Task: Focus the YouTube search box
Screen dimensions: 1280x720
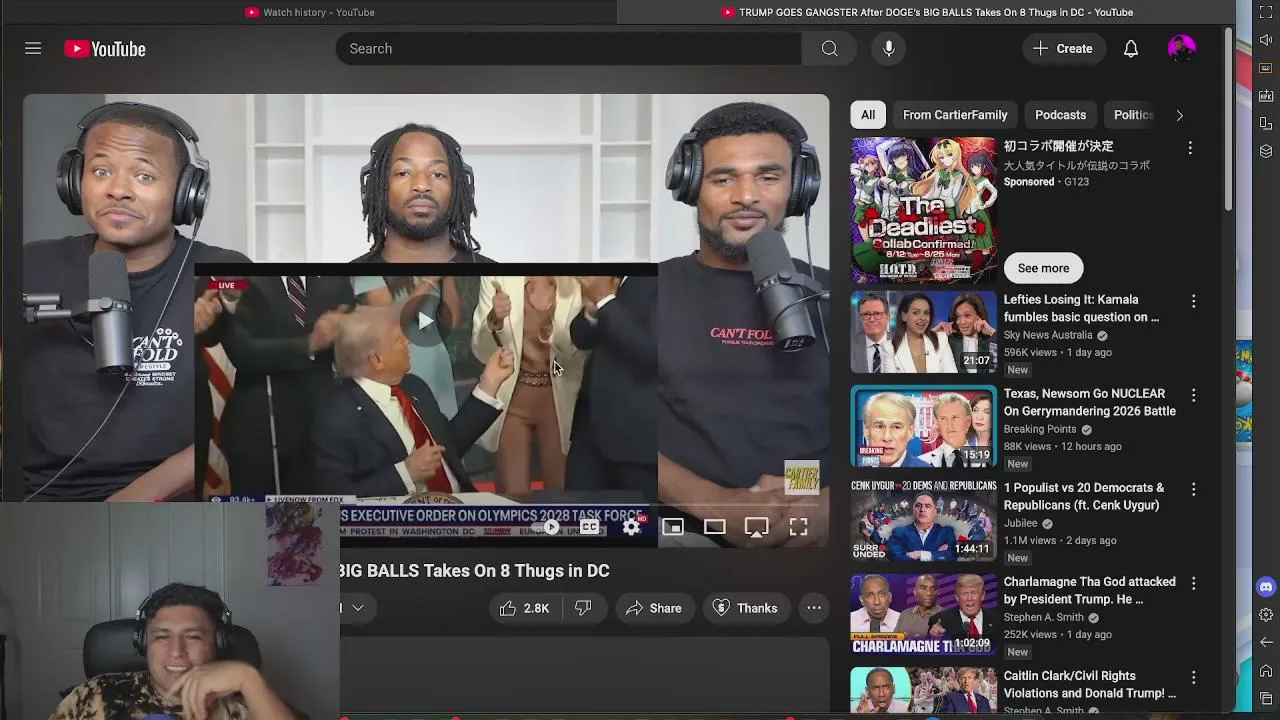Action: coord(568,48)
